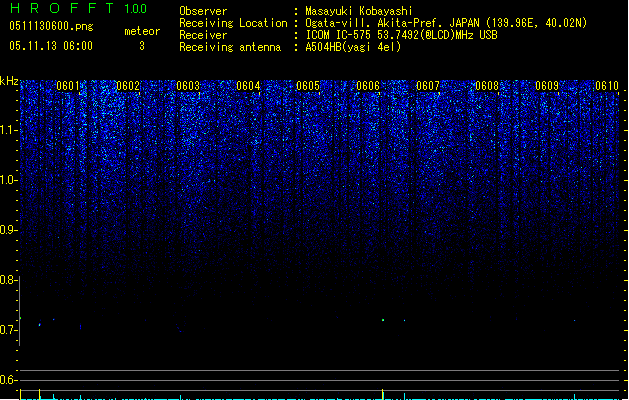Click the 1.1 kHz axis label

9,130
